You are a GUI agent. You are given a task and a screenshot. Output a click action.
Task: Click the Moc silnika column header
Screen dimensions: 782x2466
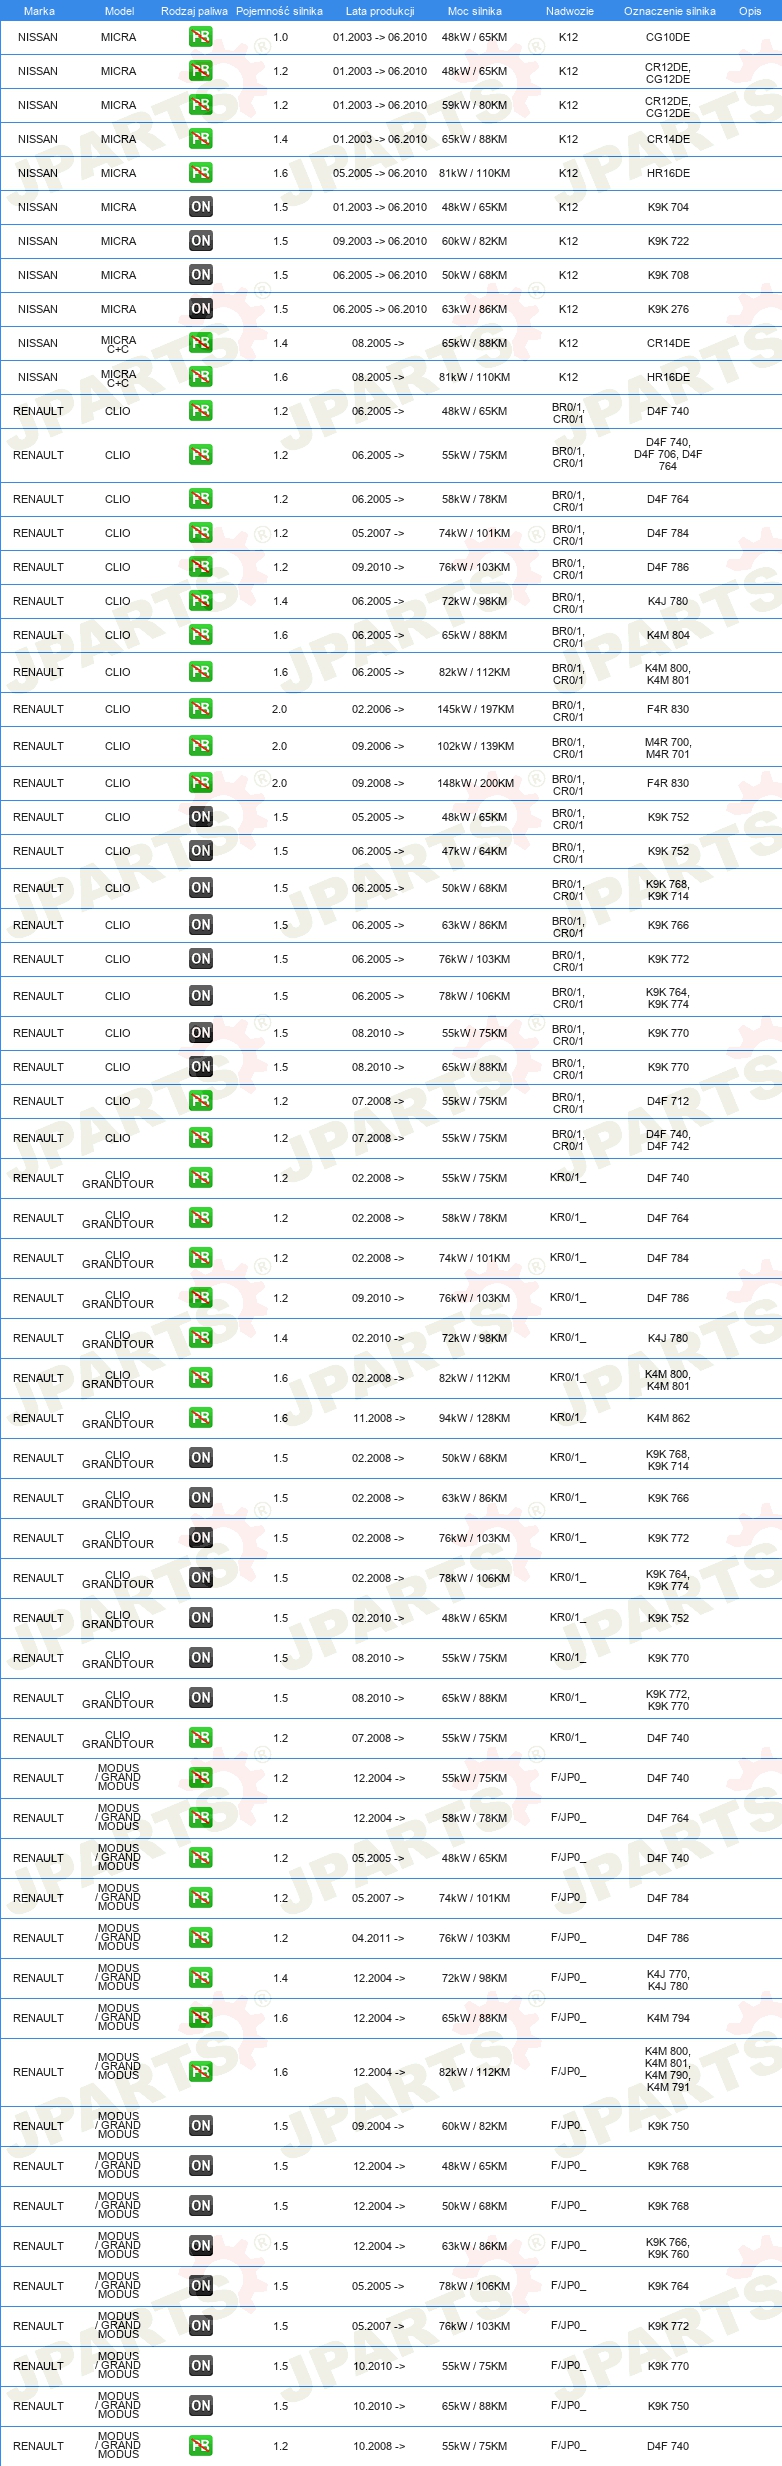[x=474, y=11]
